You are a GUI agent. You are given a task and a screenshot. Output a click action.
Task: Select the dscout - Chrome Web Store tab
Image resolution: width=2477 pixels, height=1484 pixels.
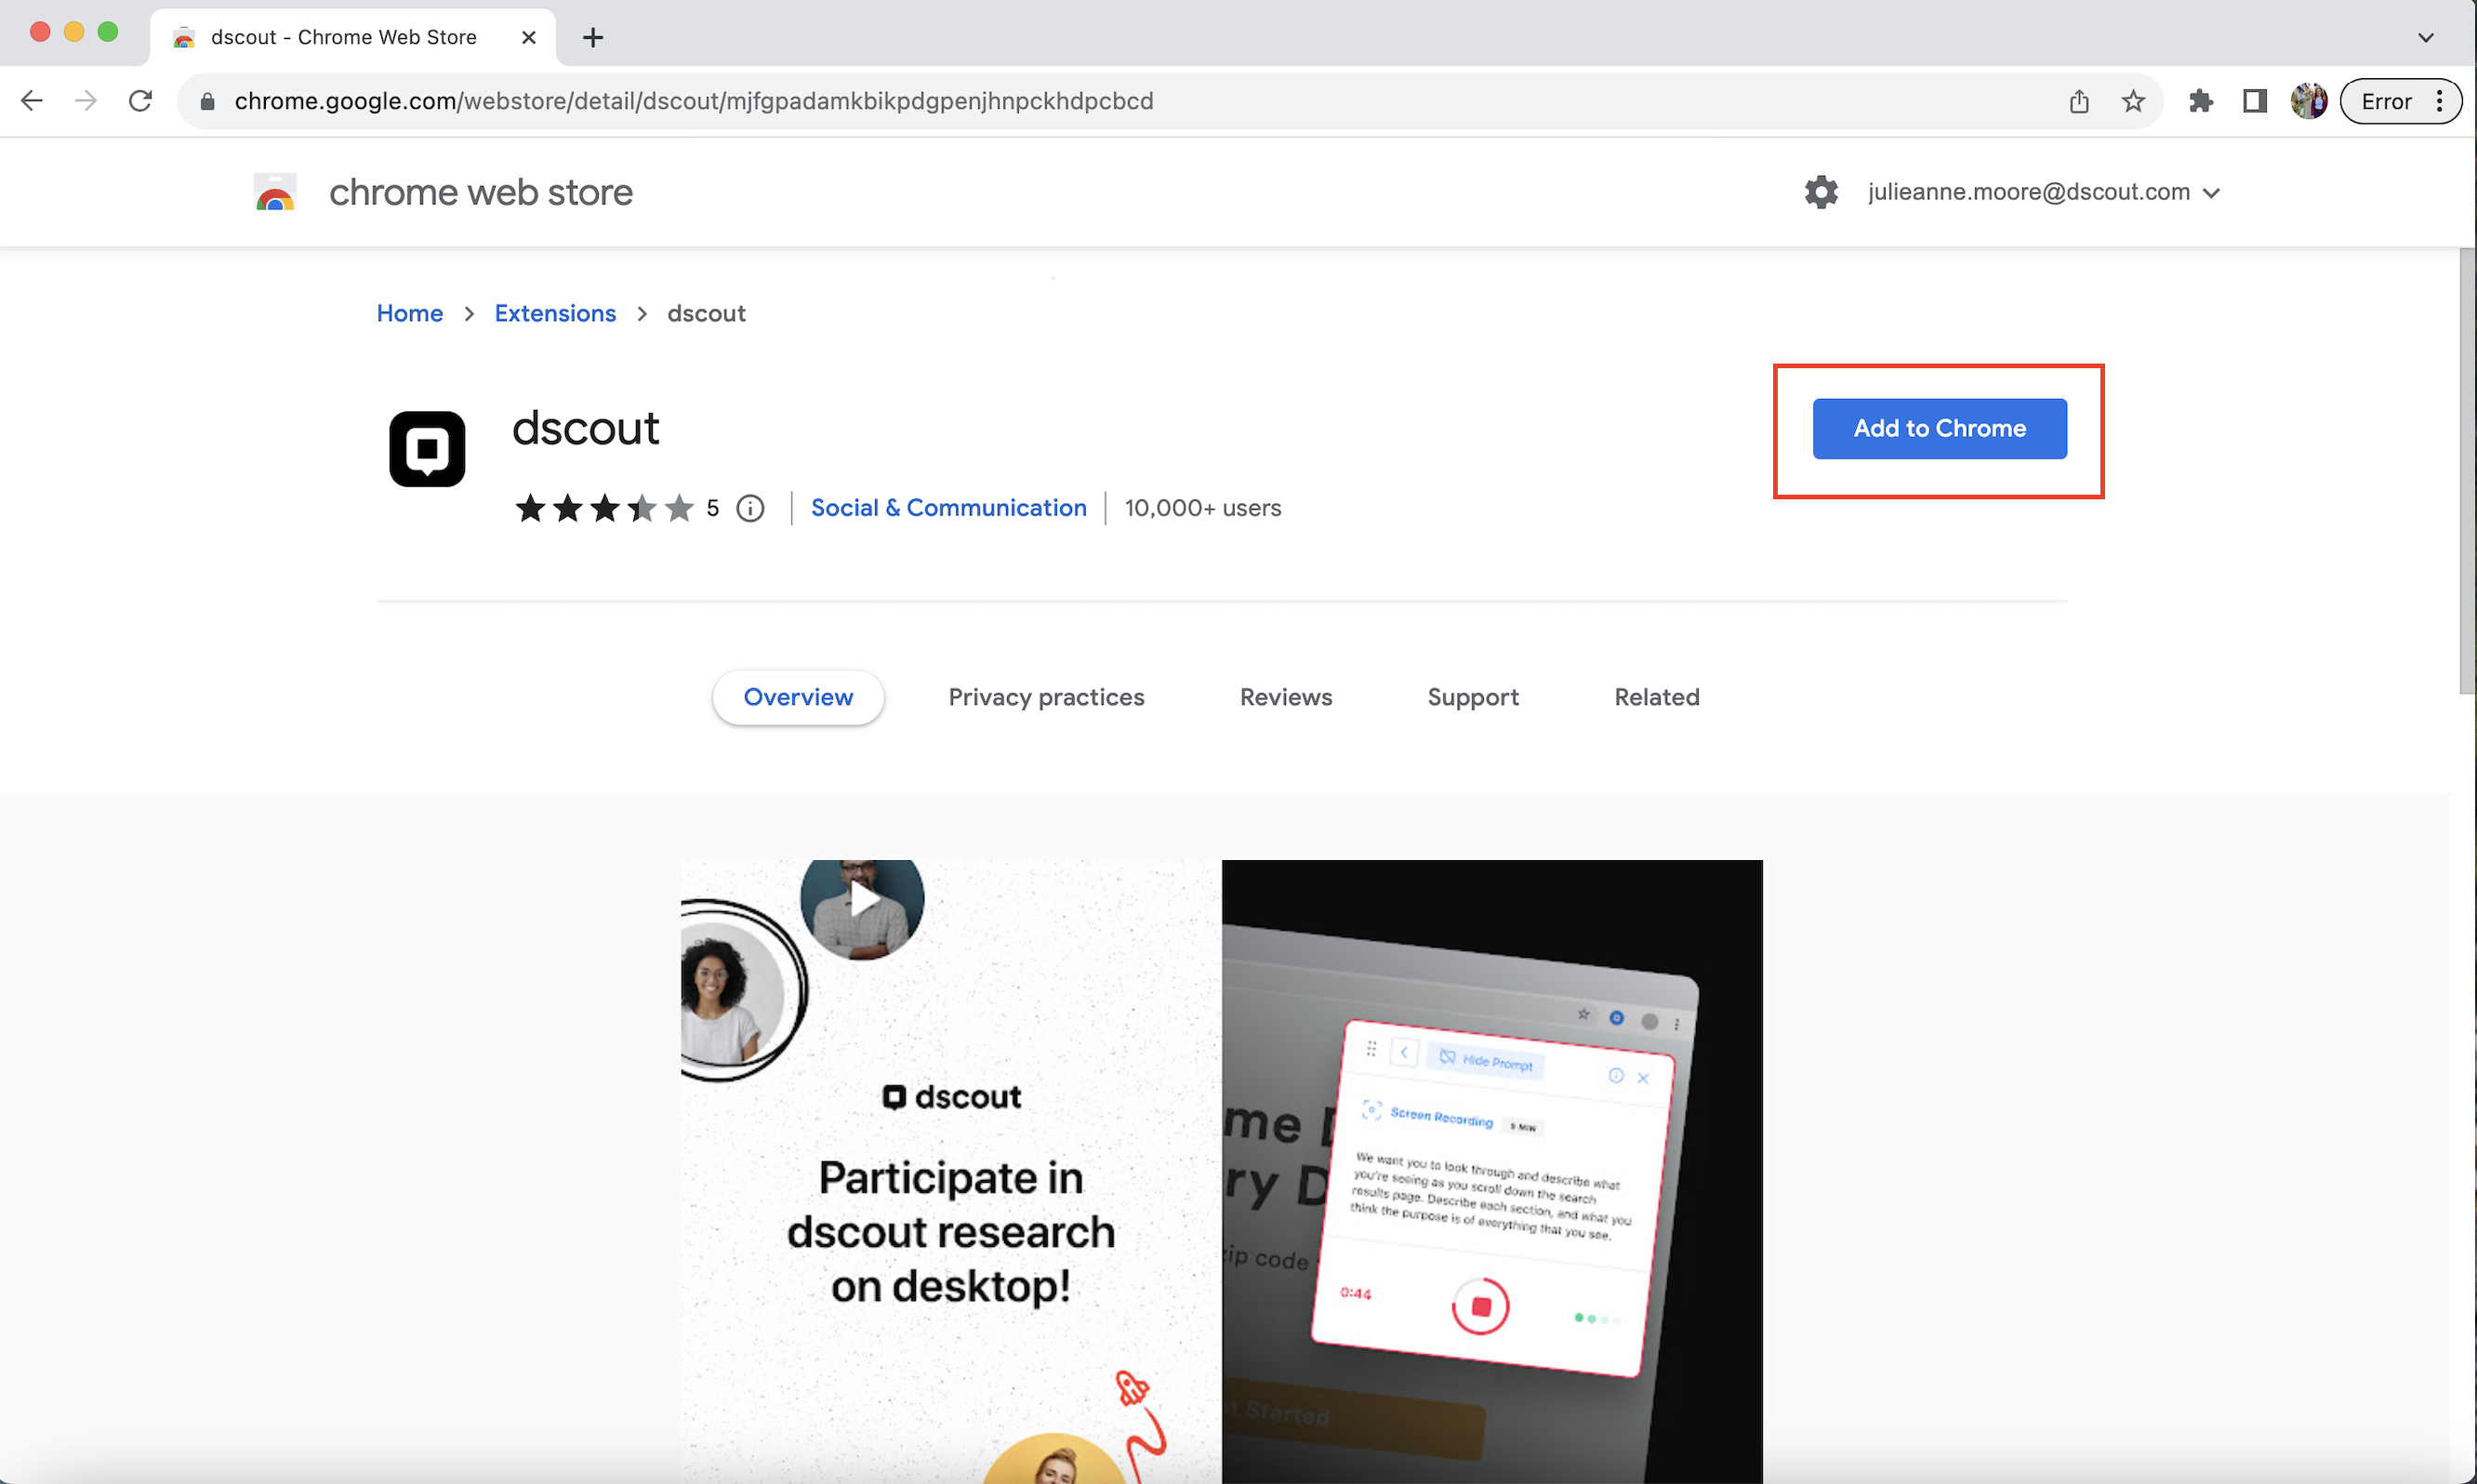click(352, 38)
